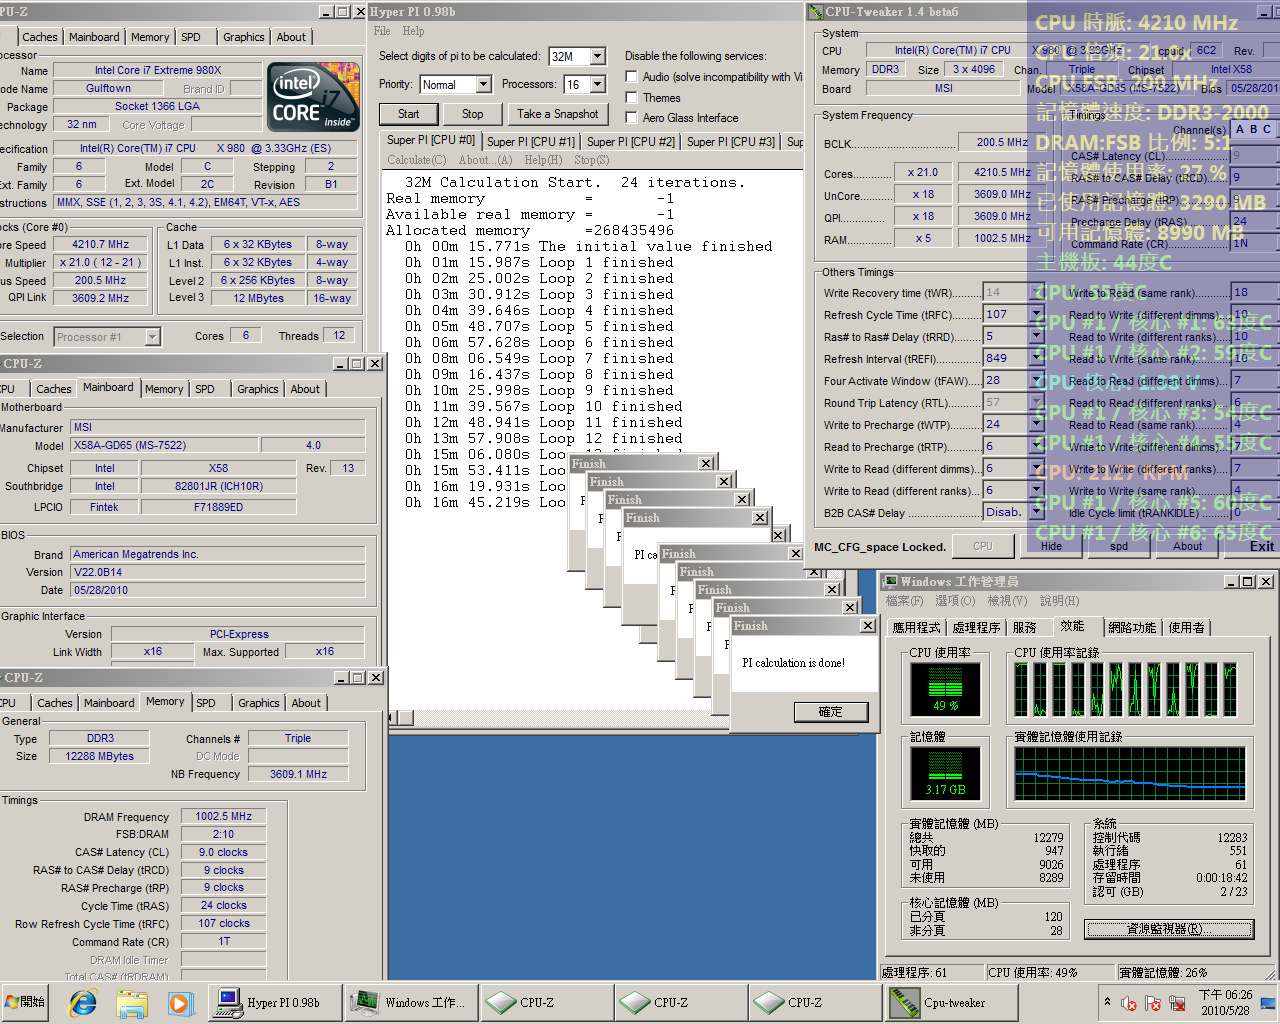Open CPU-Z Selection dropdown Processor #1
The image size is (1280, 1024).
(152, 337)
